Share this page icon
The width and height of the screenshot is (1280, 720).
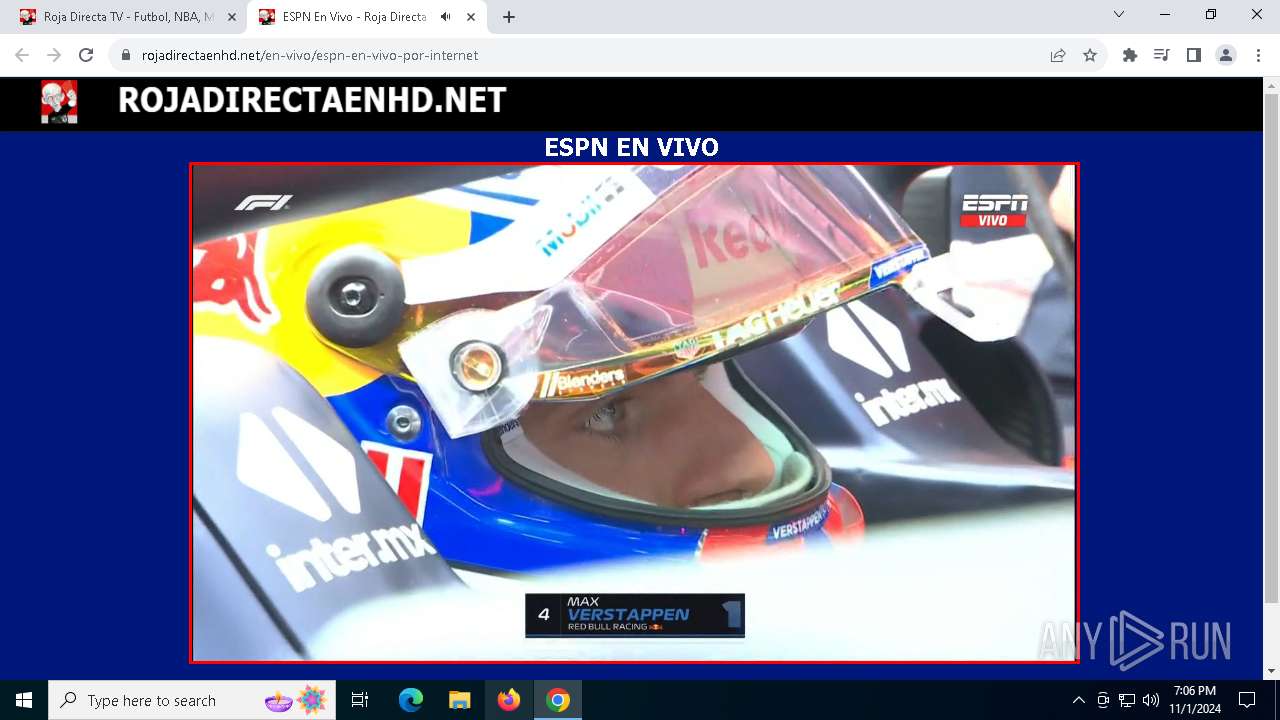coord(1058,56)
